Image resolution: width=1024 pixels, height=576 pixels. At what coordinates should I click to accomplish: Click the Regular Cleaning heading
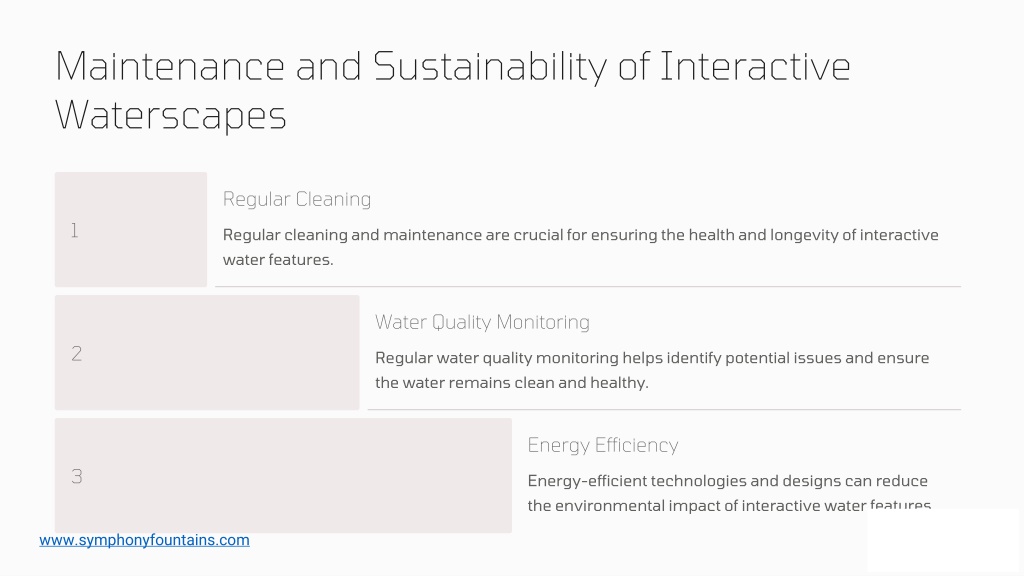297,199
